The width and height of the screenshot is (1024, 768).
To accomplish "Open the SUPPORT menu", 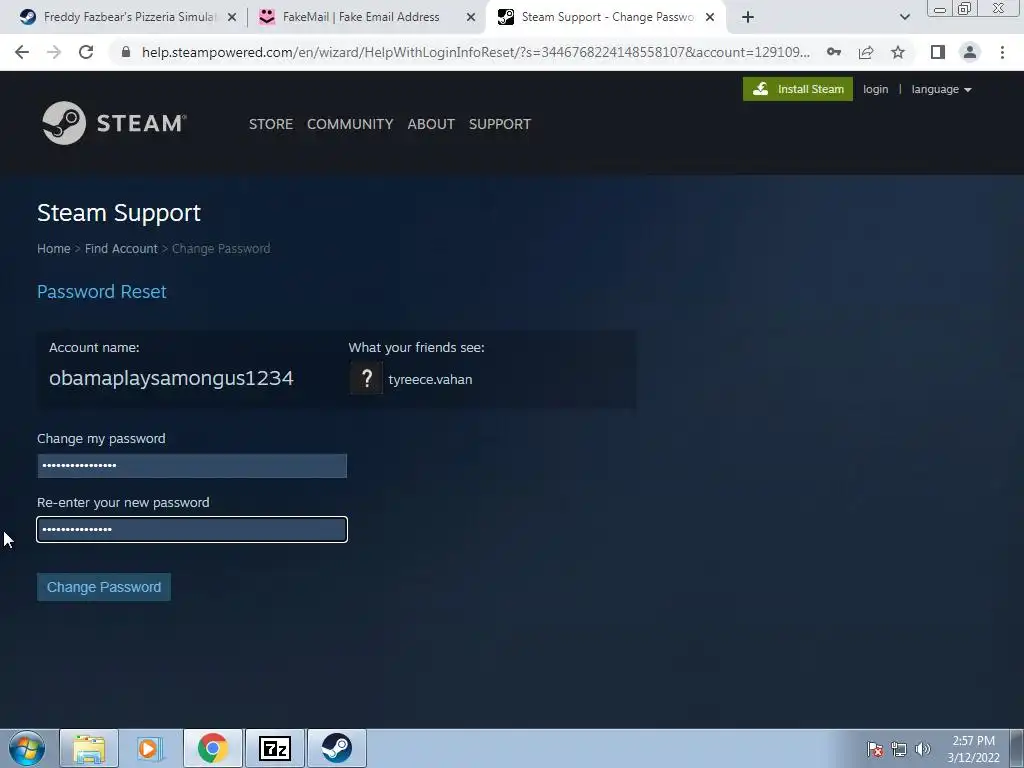I will click(x=500, y=124).
